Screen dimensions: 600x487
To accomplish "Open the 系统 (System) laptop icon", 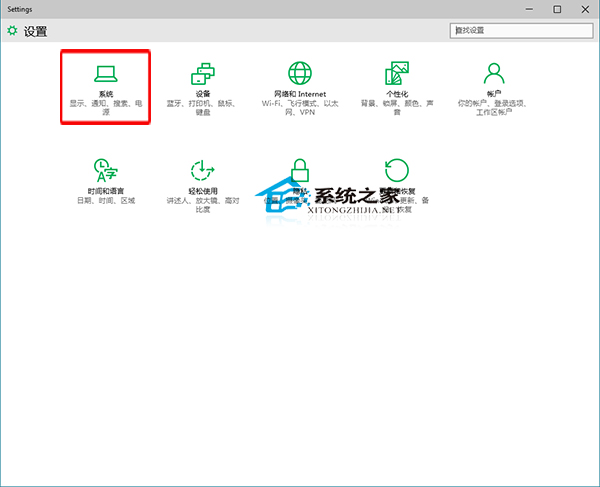I will 105,73.
